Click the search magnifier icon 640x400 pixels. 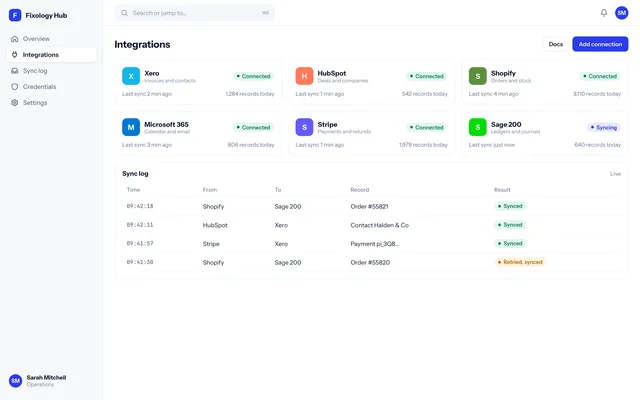(x=124, y=13)
